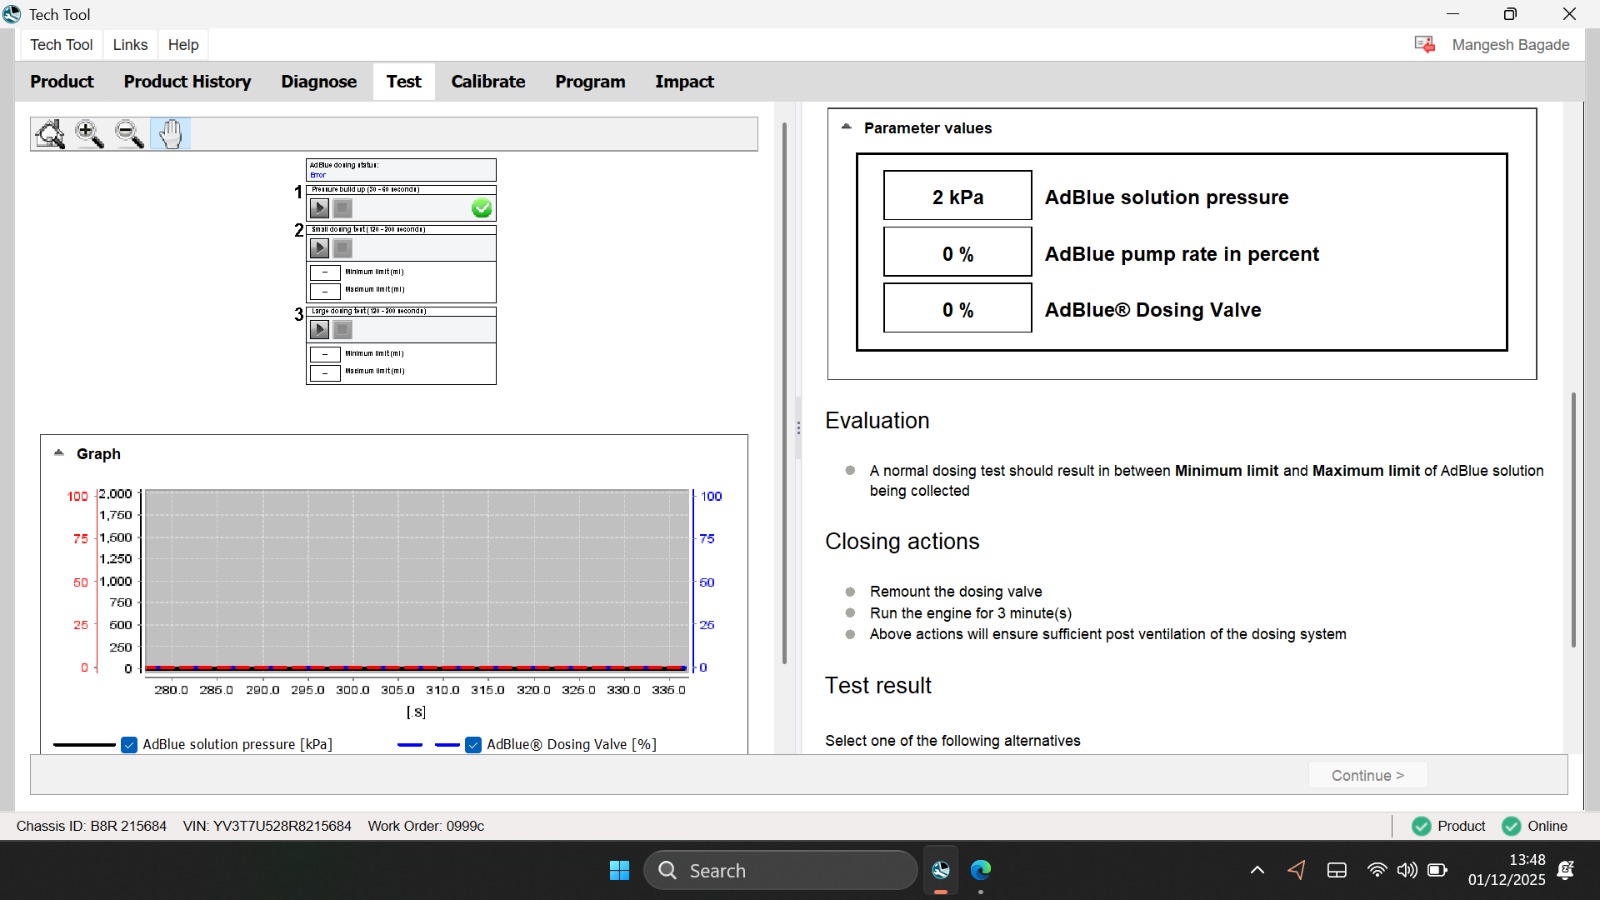Stop the Large dosing test

click(x=343, y=329)
